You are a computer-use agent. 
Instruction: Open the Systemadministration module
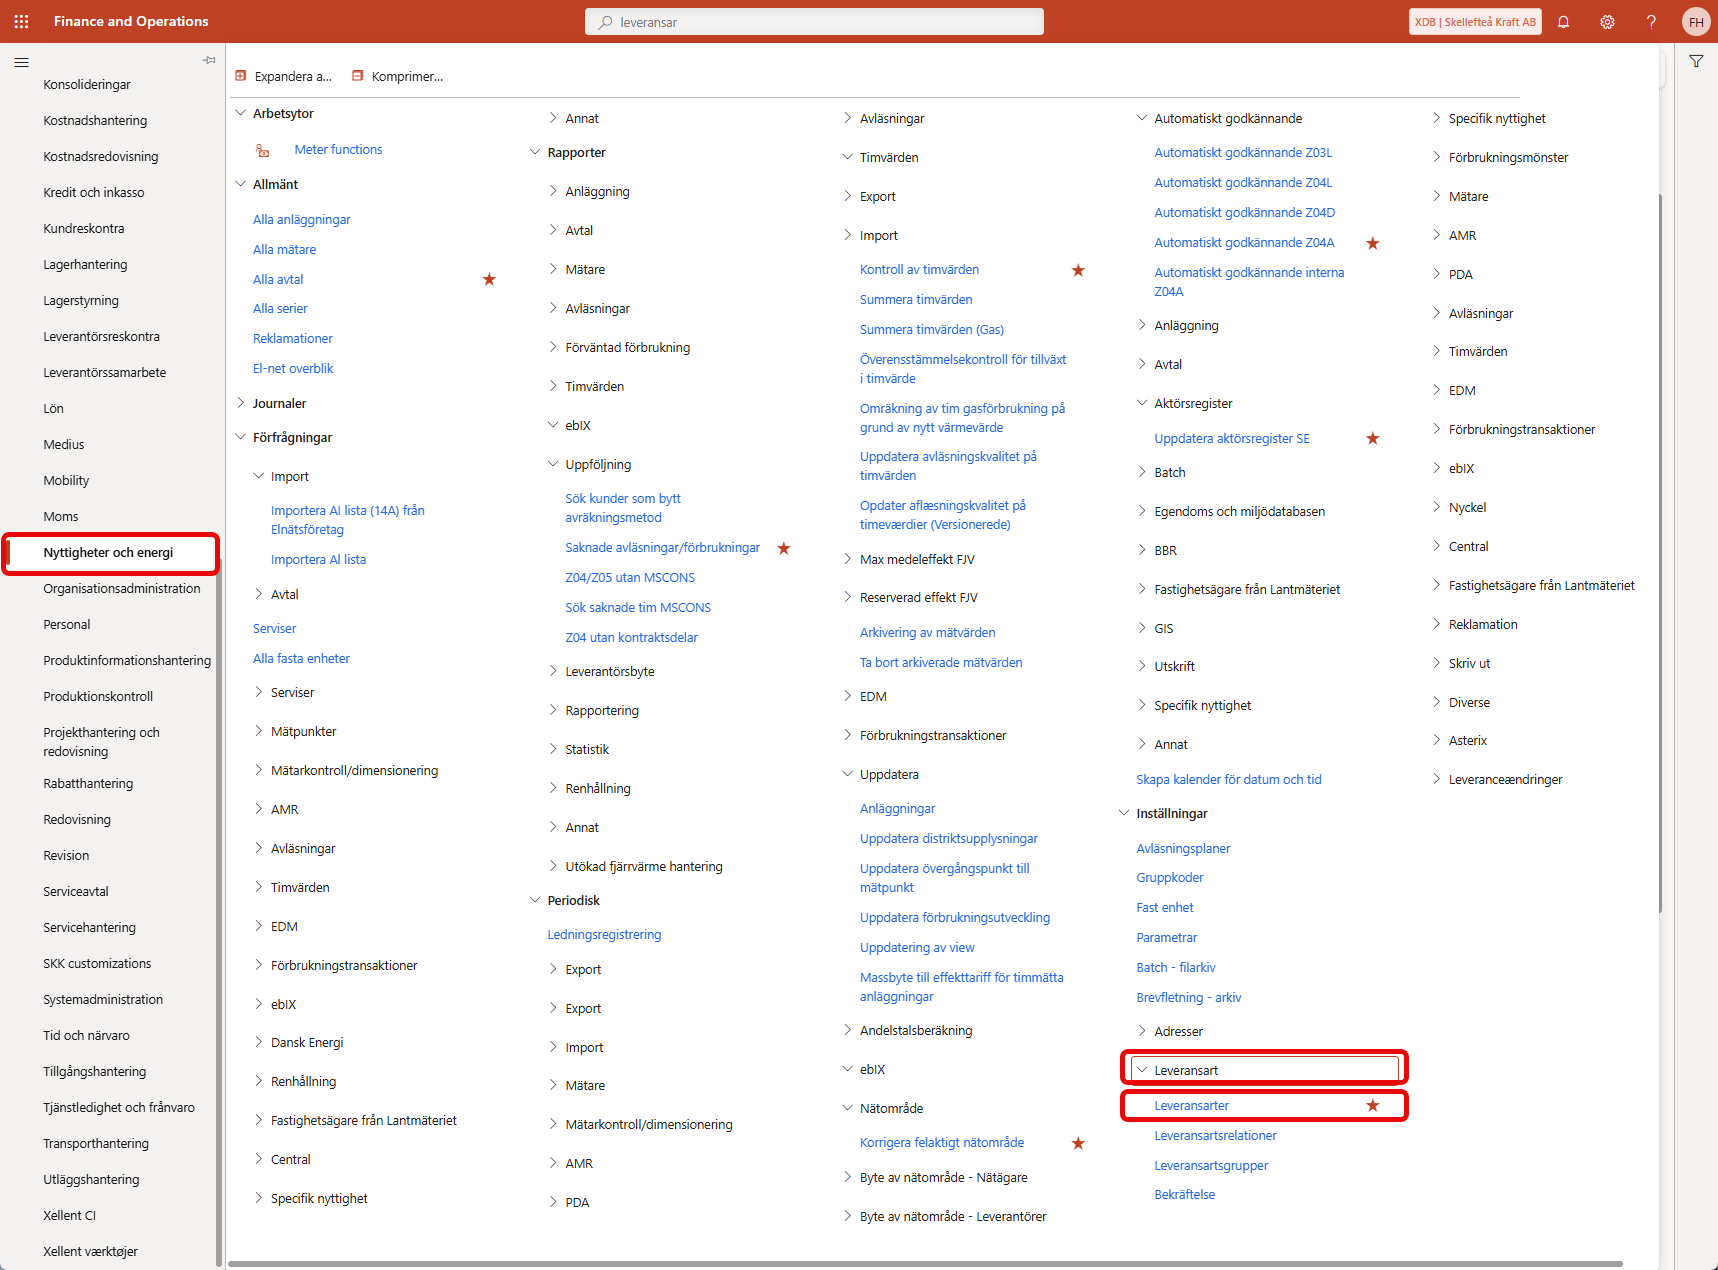(103, 999)
